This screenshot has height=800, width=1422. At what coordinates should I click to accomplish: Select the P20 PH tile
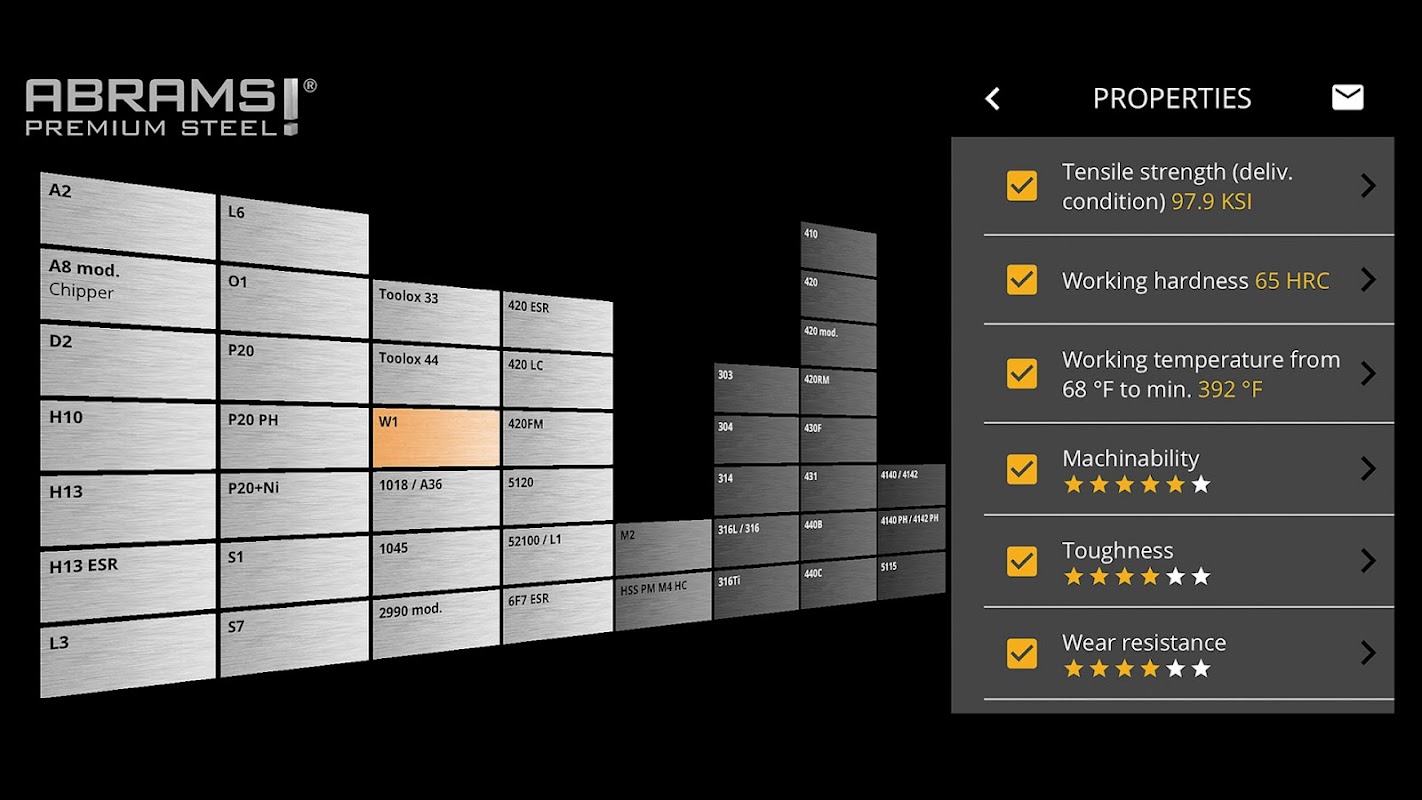point(294,436)
